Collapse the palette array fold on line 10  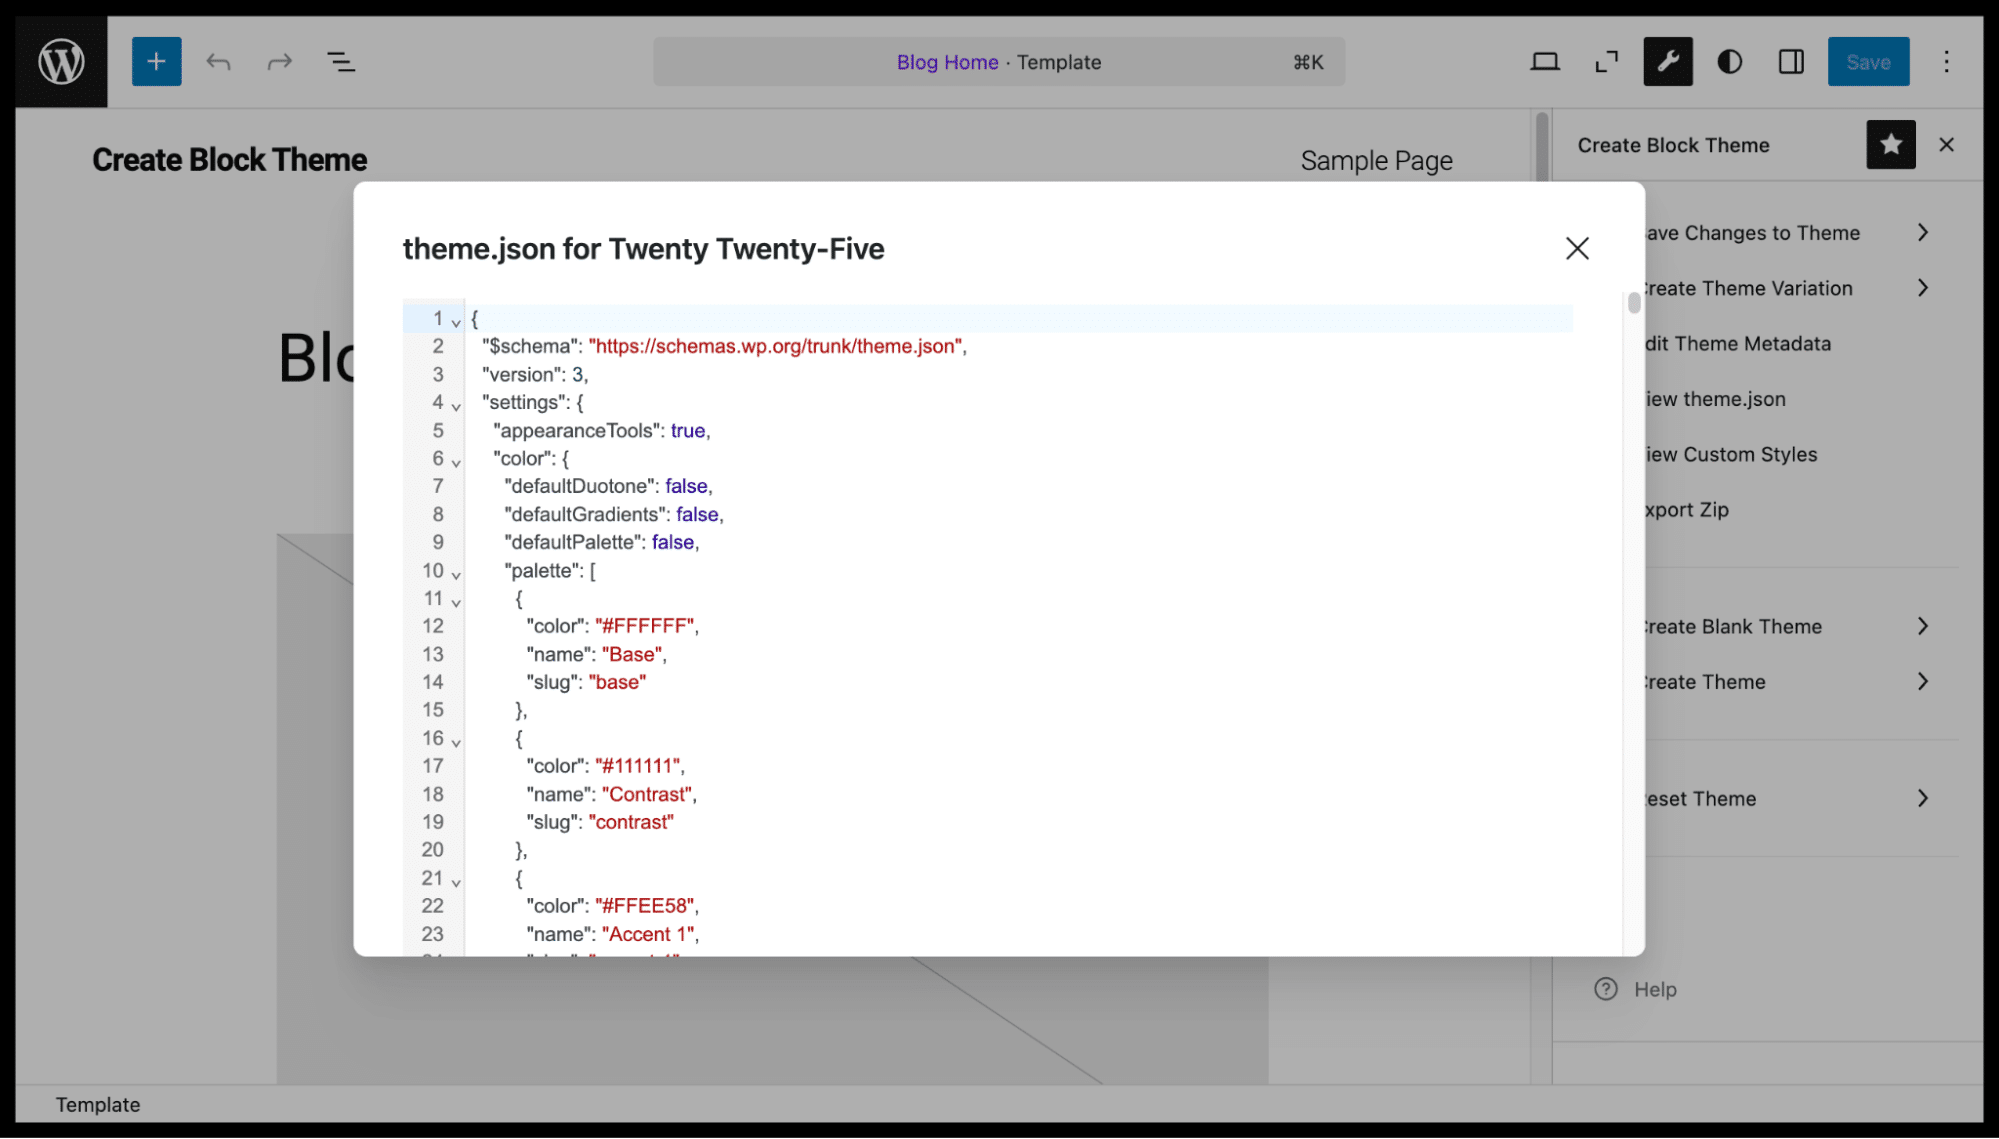click(456, 574)
